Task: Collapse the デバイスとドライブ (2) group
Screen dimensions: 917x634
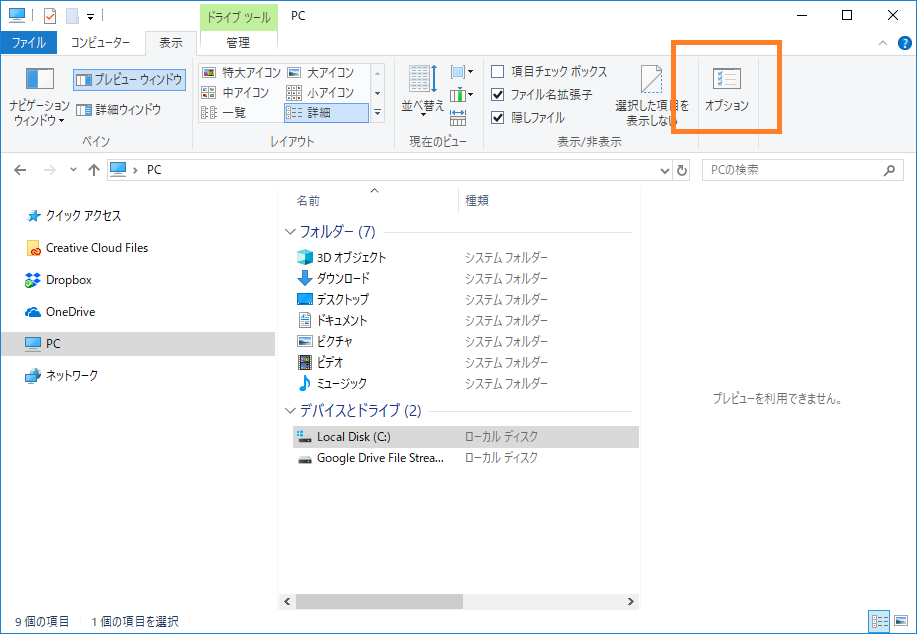Action: [290, 411]
